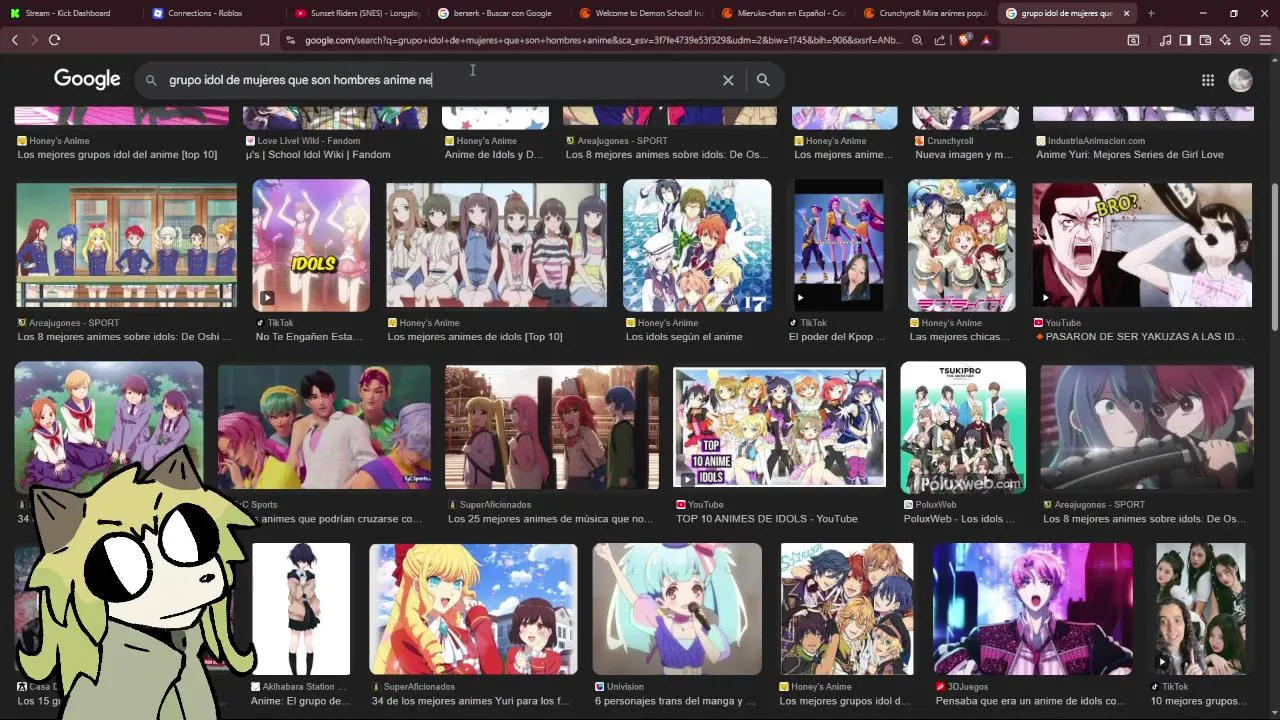This screenshot has height=720, width=1280.
Task: Open the Google account avatar
Action: coord(1240,80)
